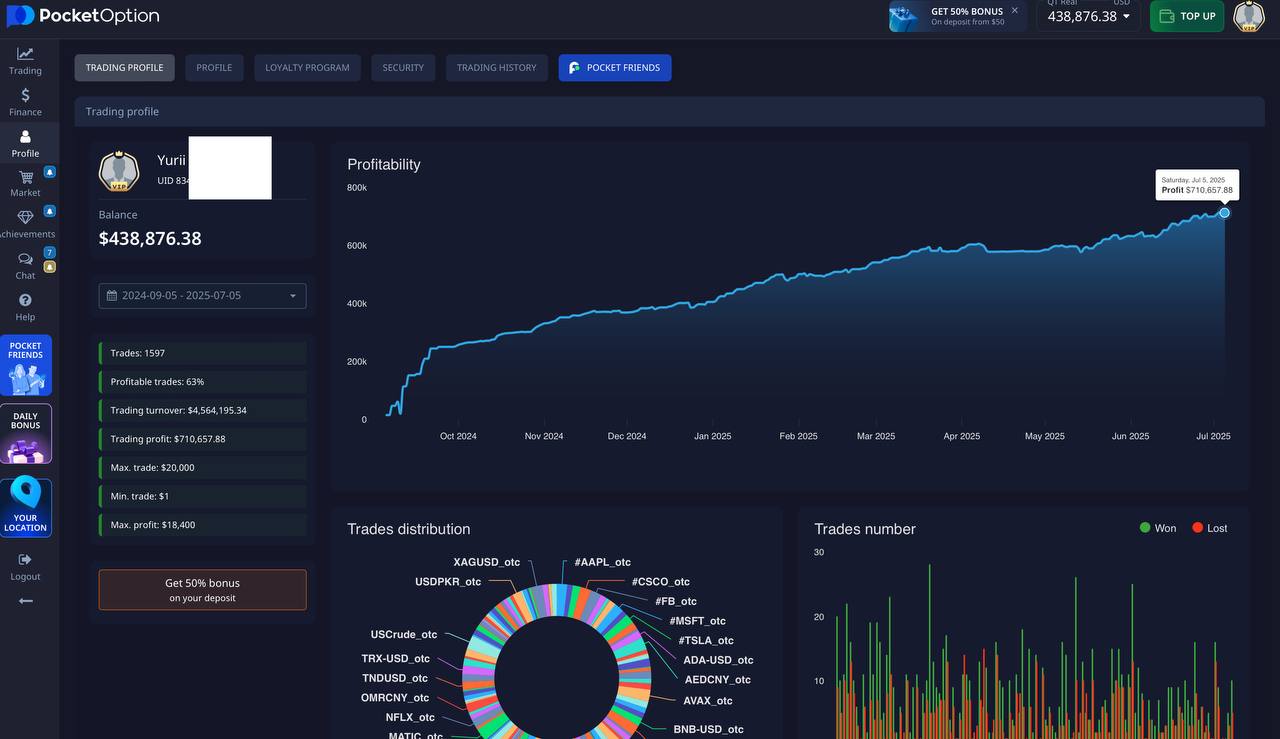The width and height of the screenshot is (1280, 739).
Task: Open the Your Location sidebar banner
Action: pyautogui.click(x=26, y=507)
